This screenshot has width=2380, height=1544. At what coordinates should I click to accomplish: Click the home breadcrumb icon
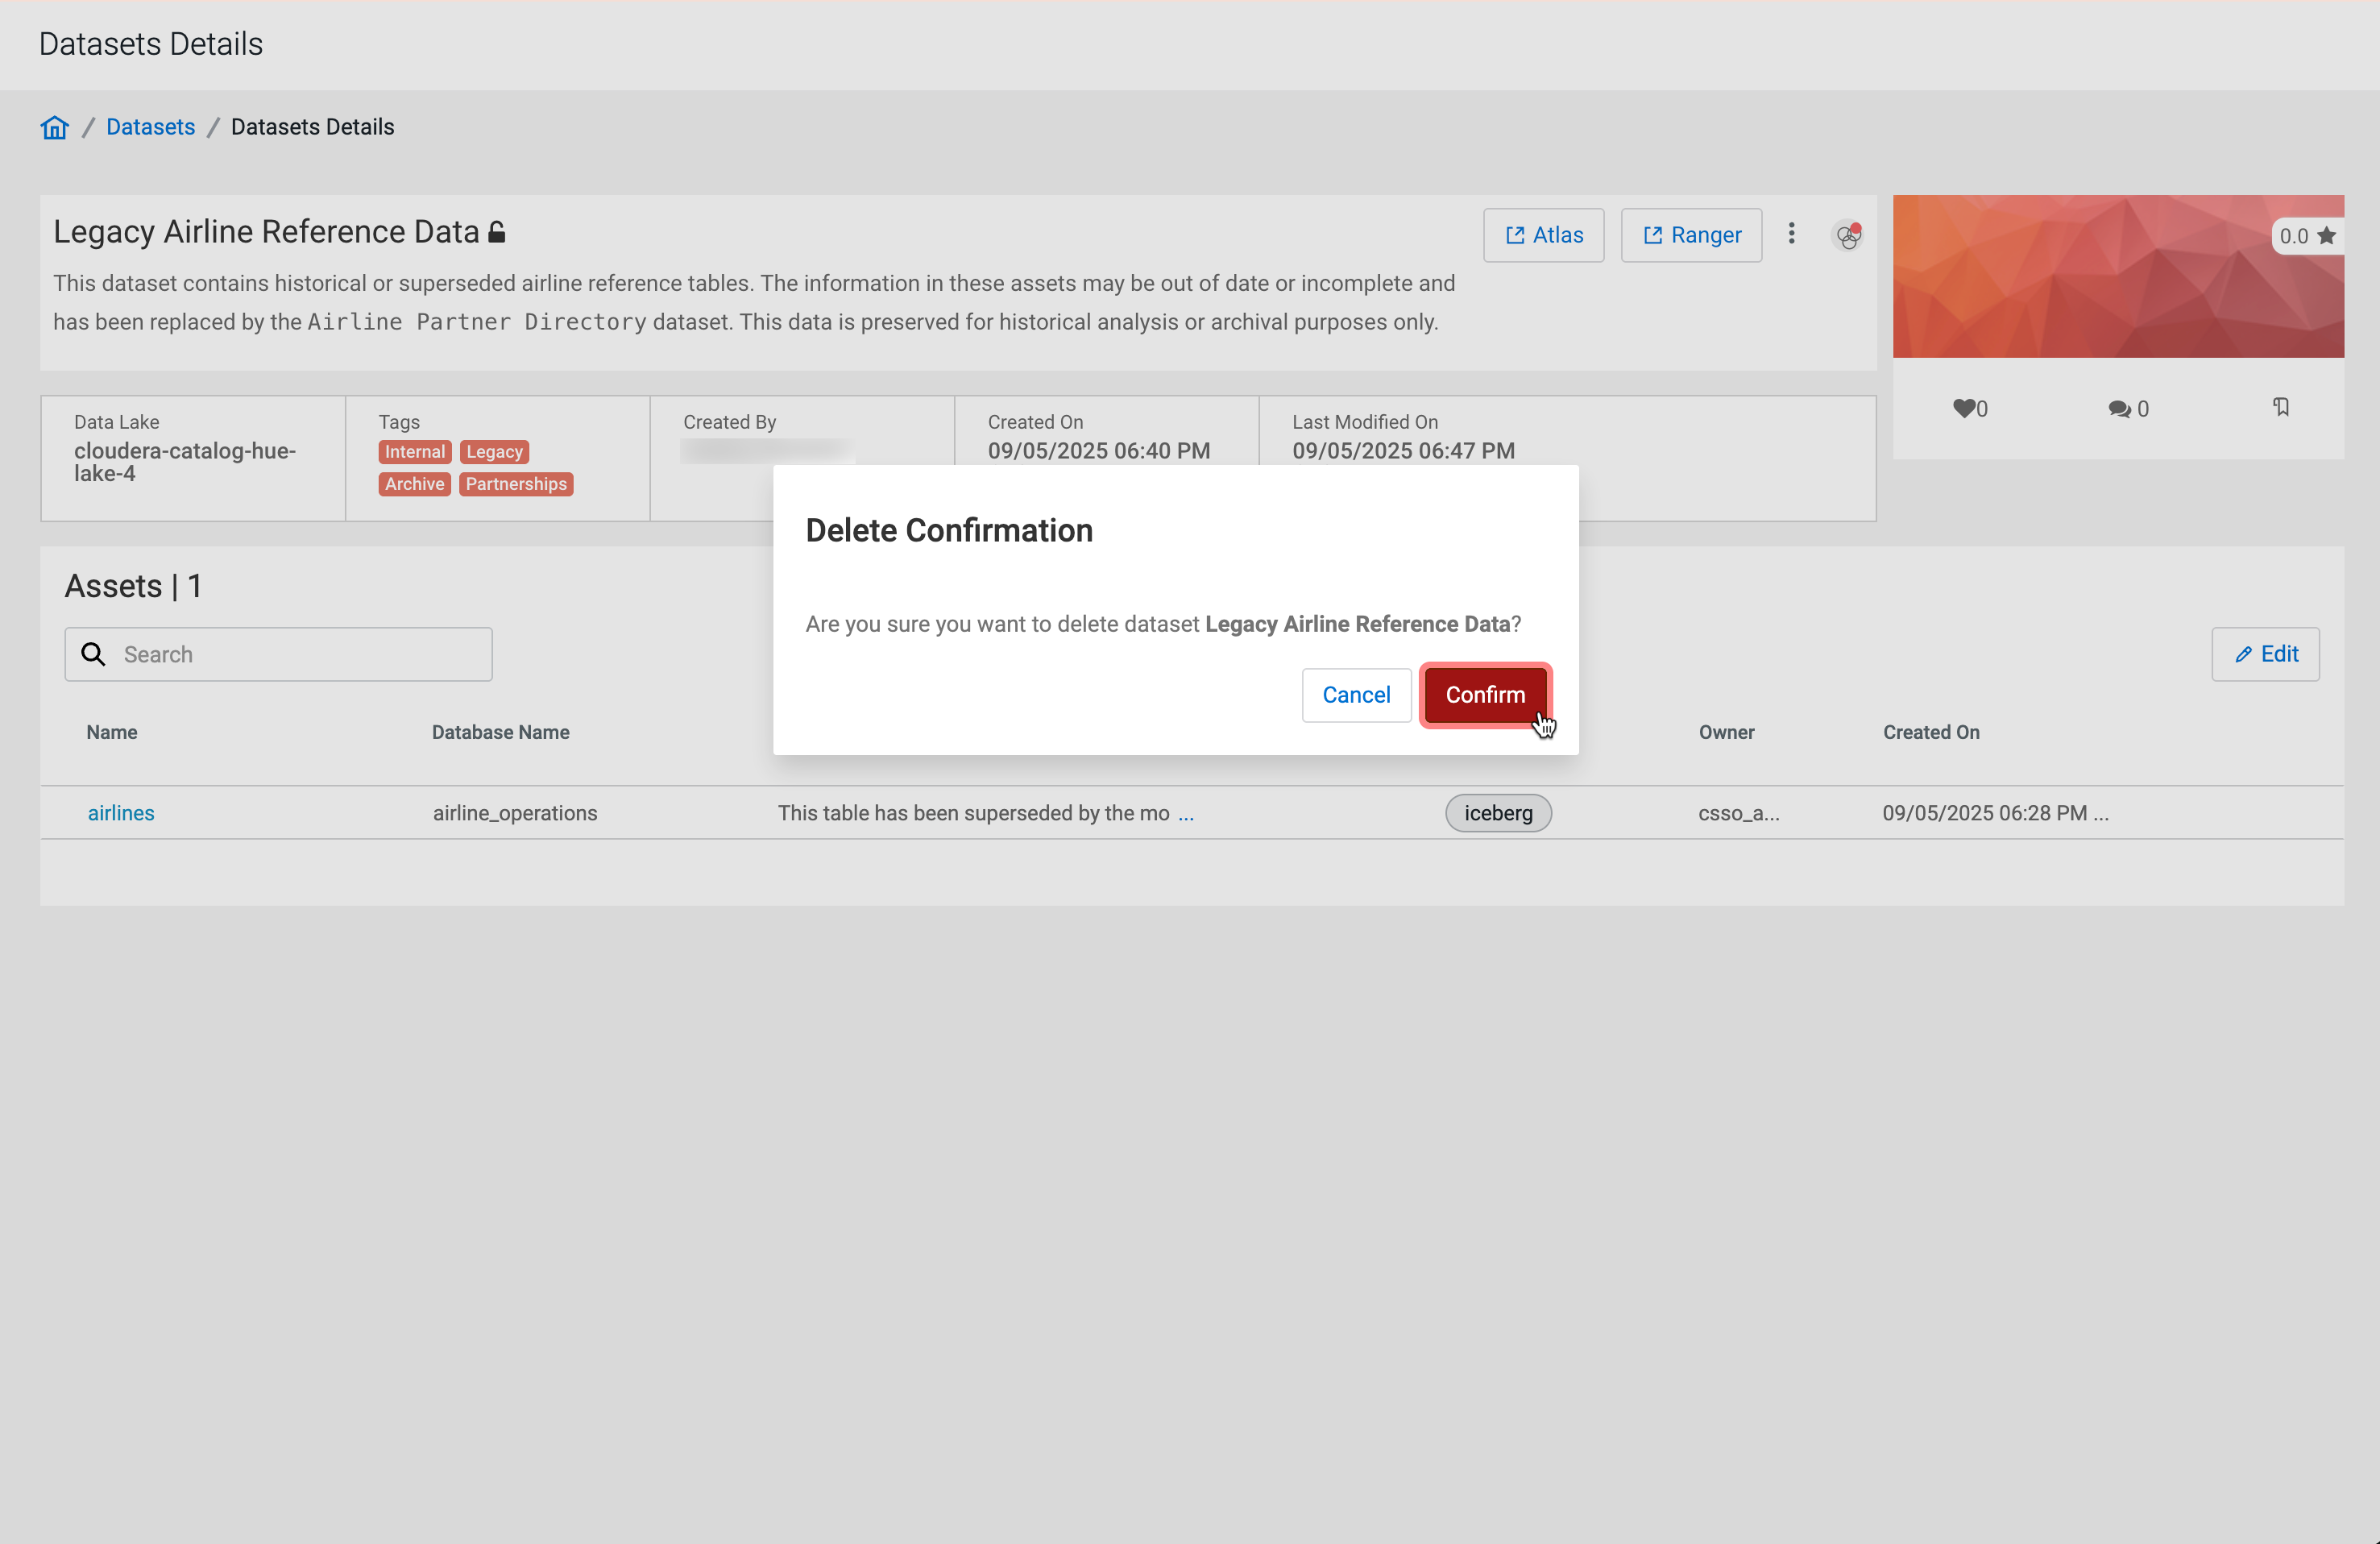click(54, 127)
